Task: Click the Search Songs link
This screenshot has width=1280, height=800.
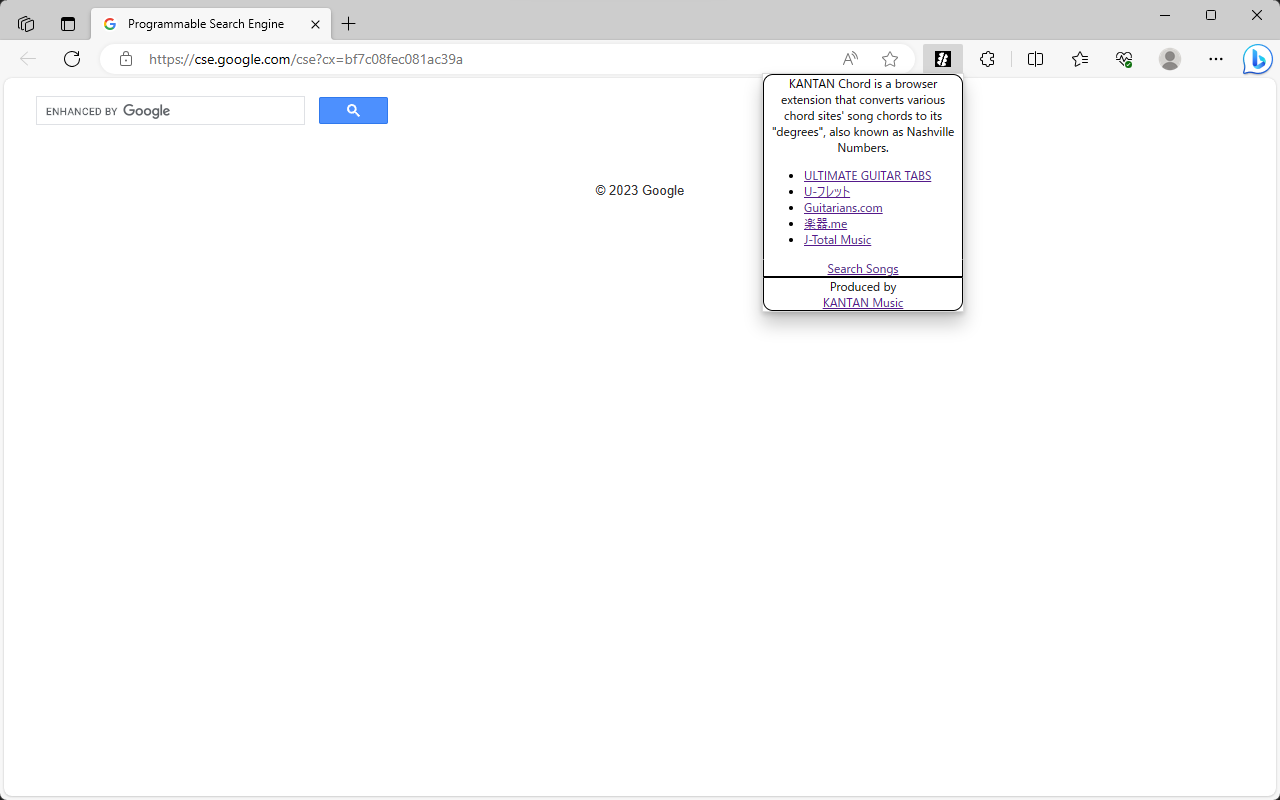Action: (x=863, y=269)
